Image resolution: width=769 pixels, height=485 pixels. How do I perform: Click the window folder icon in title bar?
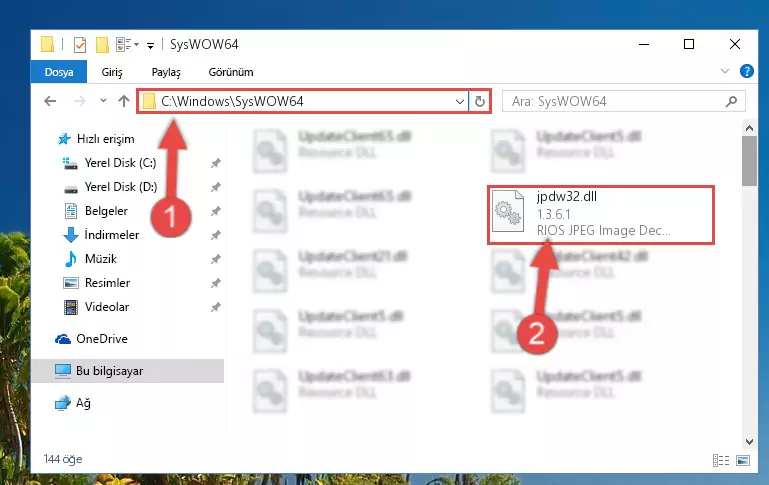click(47, 45)
